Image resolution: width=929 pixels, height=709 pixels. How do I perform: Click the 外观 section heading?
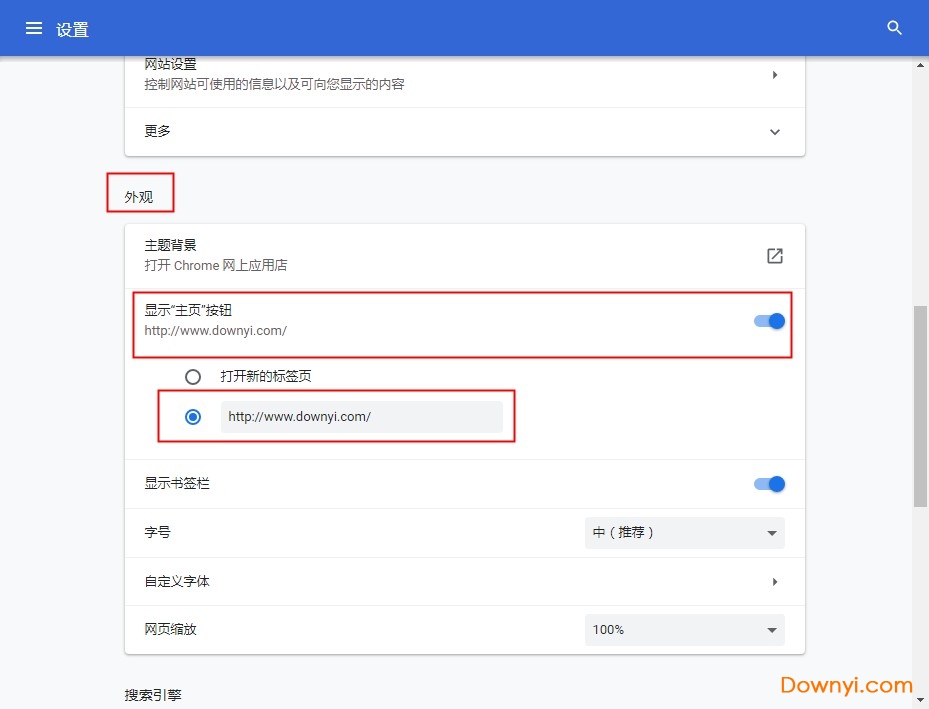point(139,197)
